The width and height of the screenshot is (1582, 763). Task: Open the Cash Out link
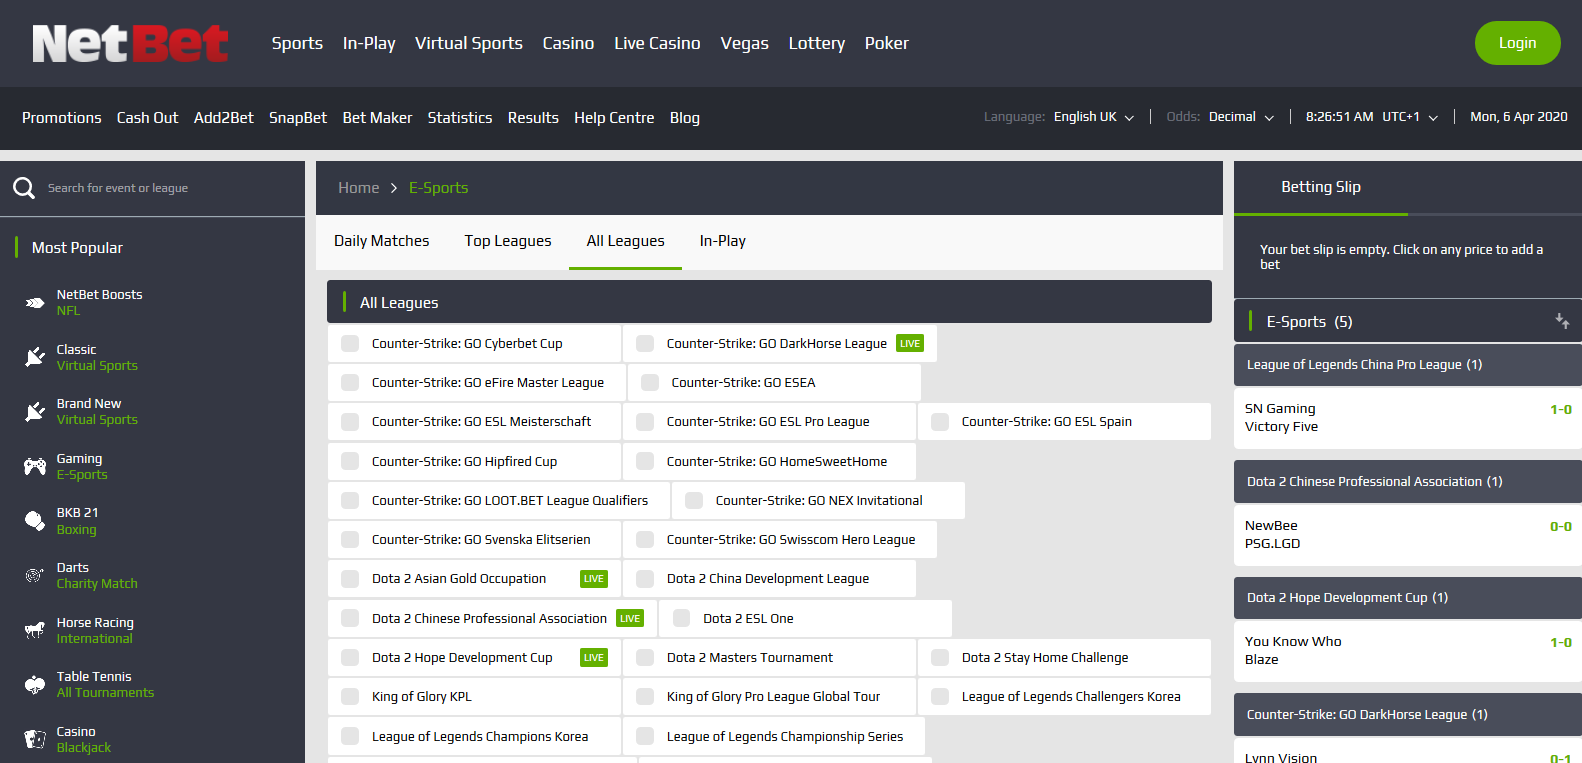147,118
